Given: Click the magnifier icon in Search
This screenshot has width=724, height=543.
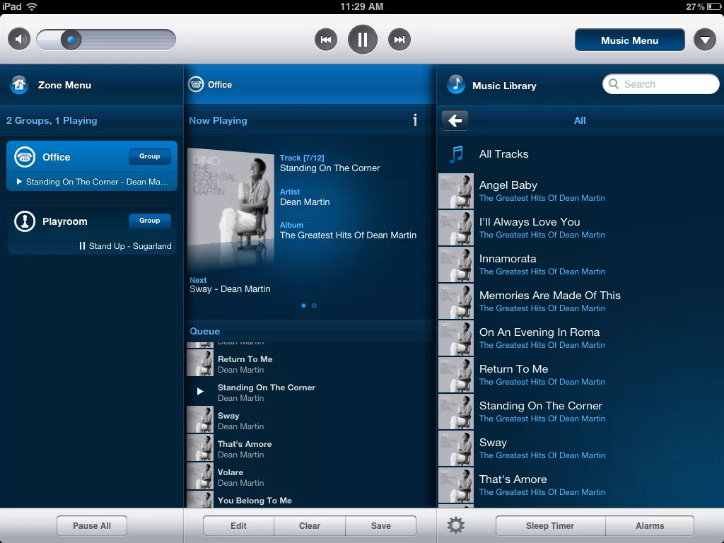Looking at the screenshot, I should [x=614, y=84].
